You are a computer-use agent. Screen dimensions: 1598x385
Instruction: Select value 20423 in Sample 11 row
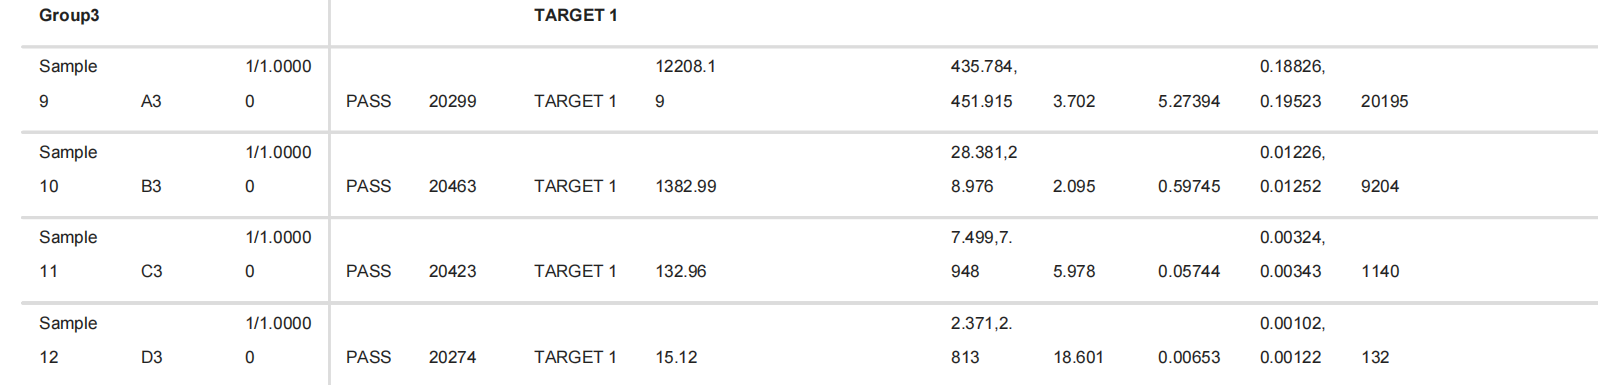point(452,272)
